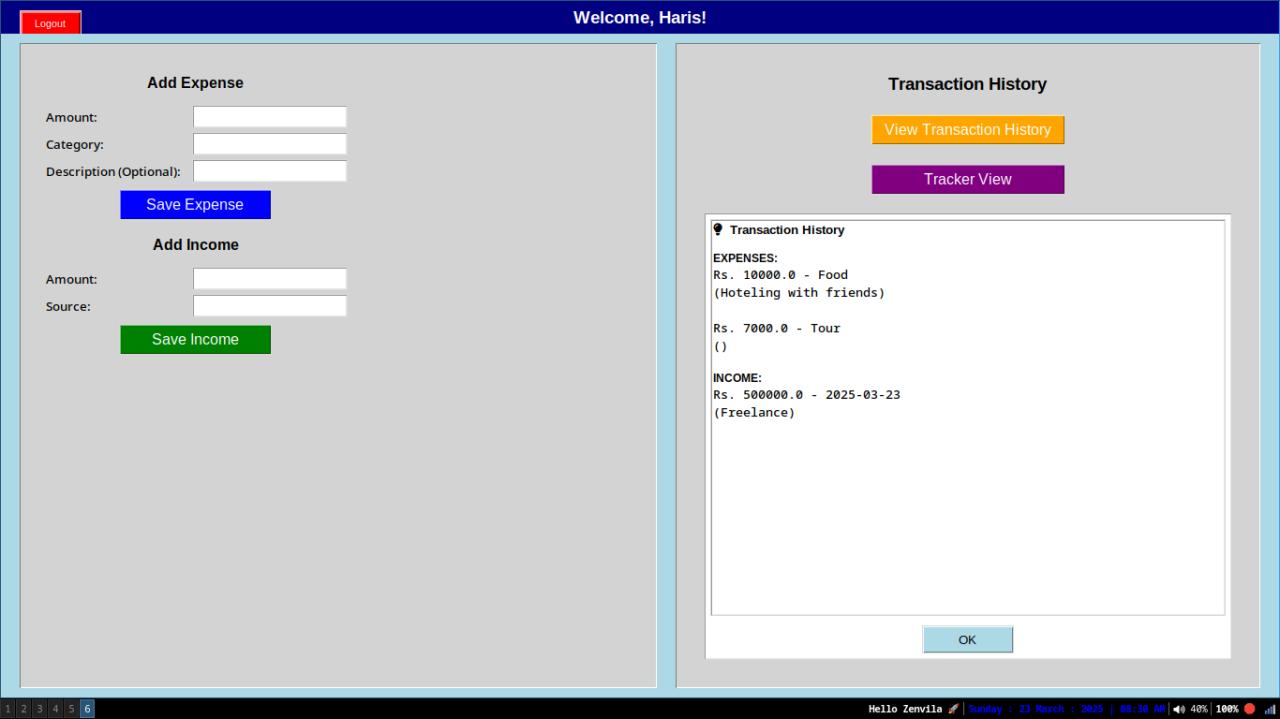Viewport: 1280px width, 719px height.
Task: Click the green Save Income button
Action: [195, 340]
